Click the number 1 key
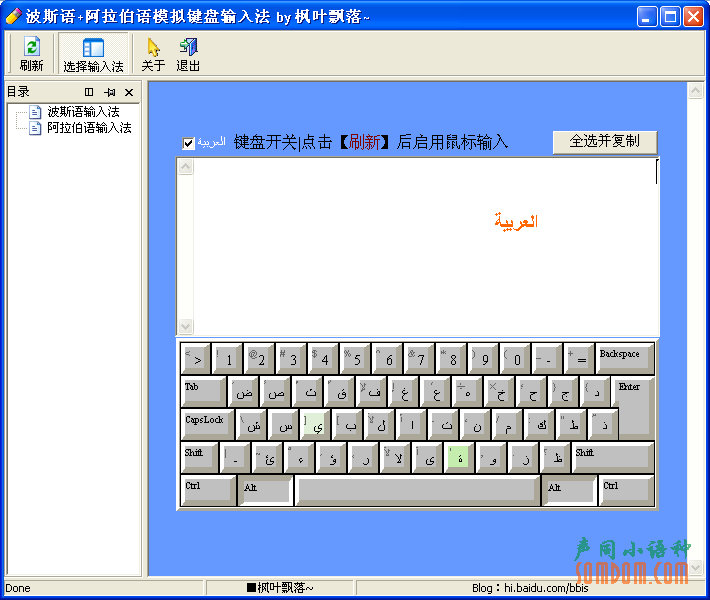Screen dimensions: 710x600 coord(227,358)
